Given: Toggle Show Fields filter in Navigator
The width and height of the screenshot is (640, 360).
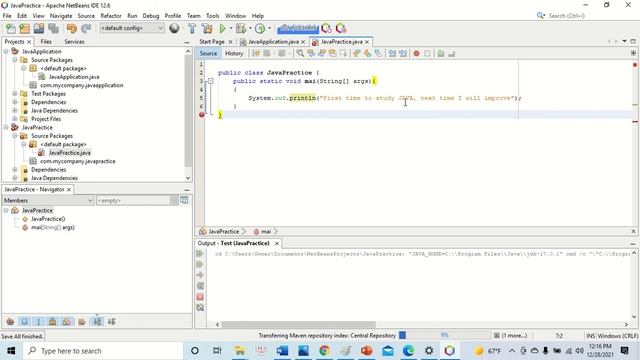Looking at the screenshot, I should coord(24,322).
